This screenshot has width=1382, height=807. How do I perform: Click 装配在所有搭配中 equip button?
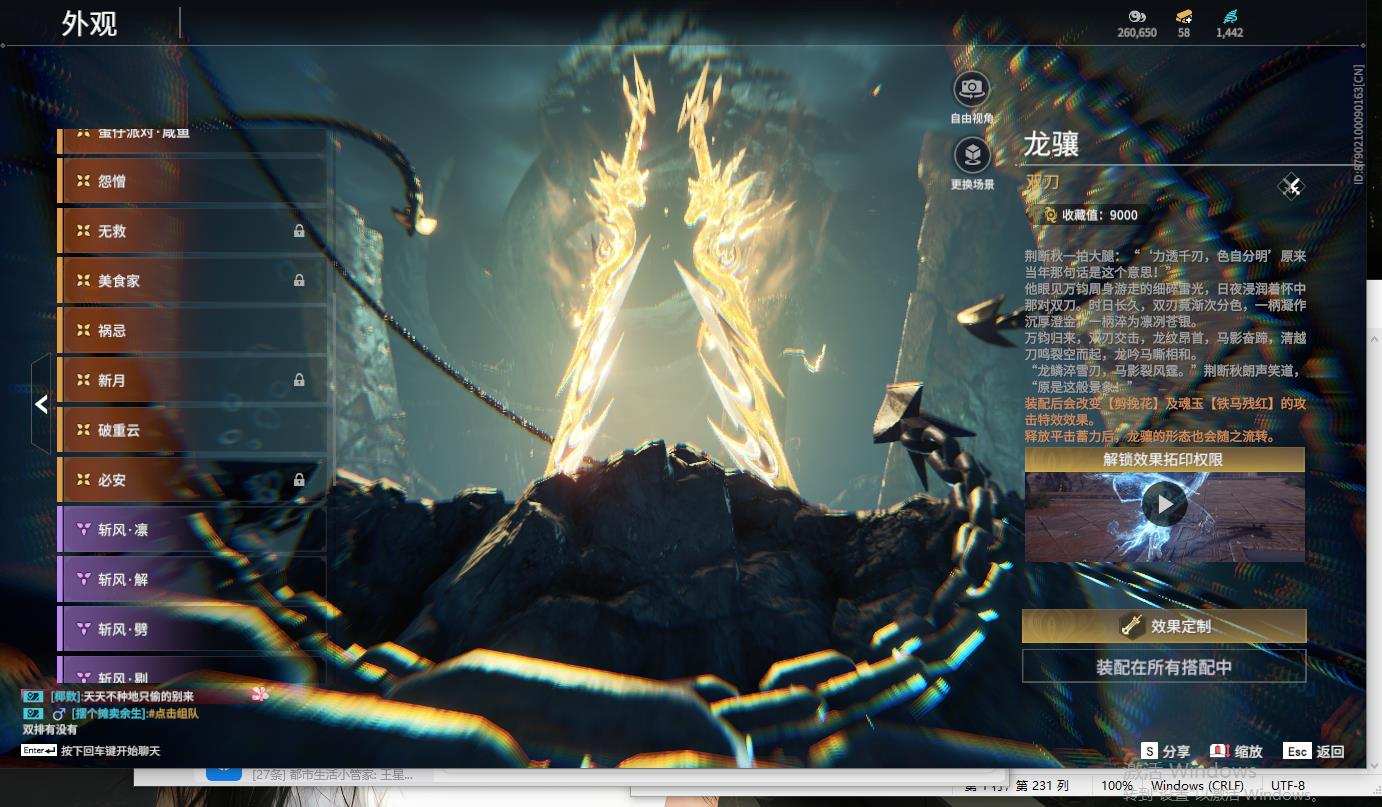coord(1164,666)
